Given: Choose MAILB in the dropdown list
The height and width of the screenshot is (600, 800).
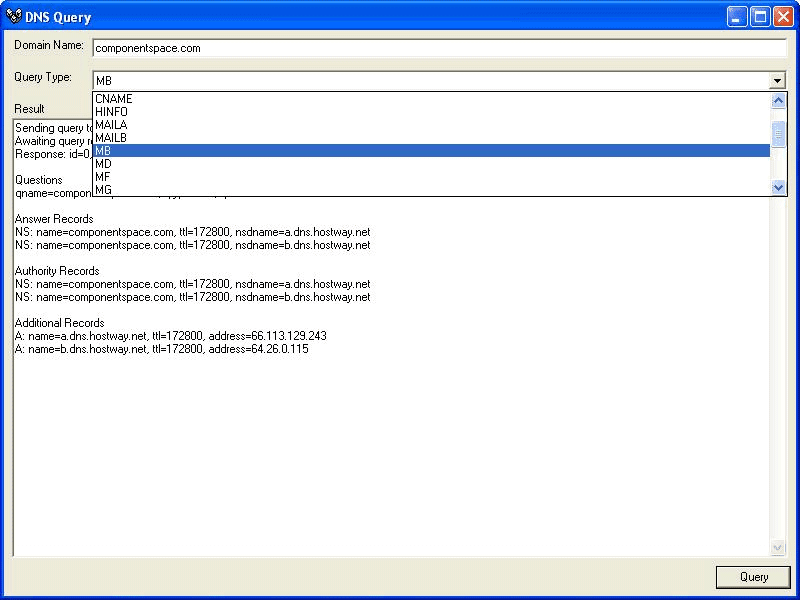Looking at the screenshot, I should click(x=431, y=138).
